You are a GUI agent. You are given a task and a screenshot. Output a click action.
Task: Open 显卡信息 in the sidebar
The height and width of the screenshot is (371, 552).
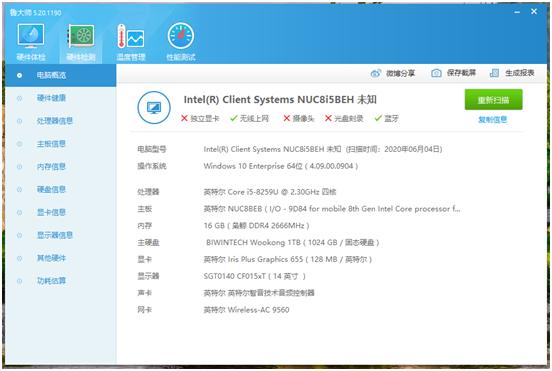click(51, 212)
